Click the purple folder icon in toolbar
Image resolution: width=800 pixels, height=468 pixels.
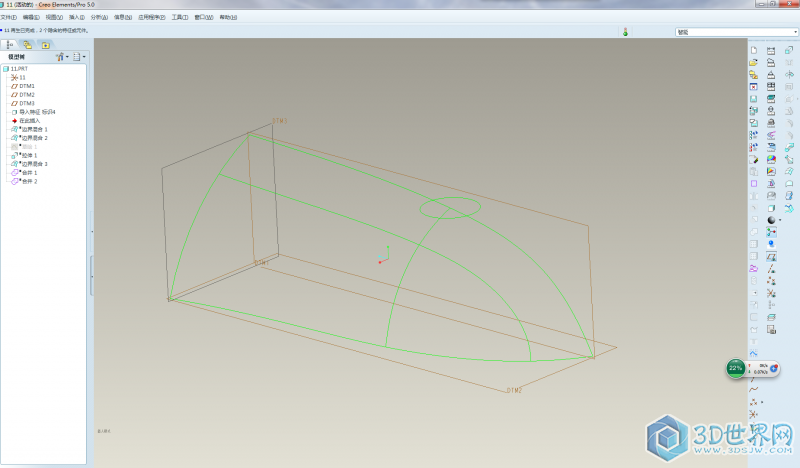click(x=754, y=268)
